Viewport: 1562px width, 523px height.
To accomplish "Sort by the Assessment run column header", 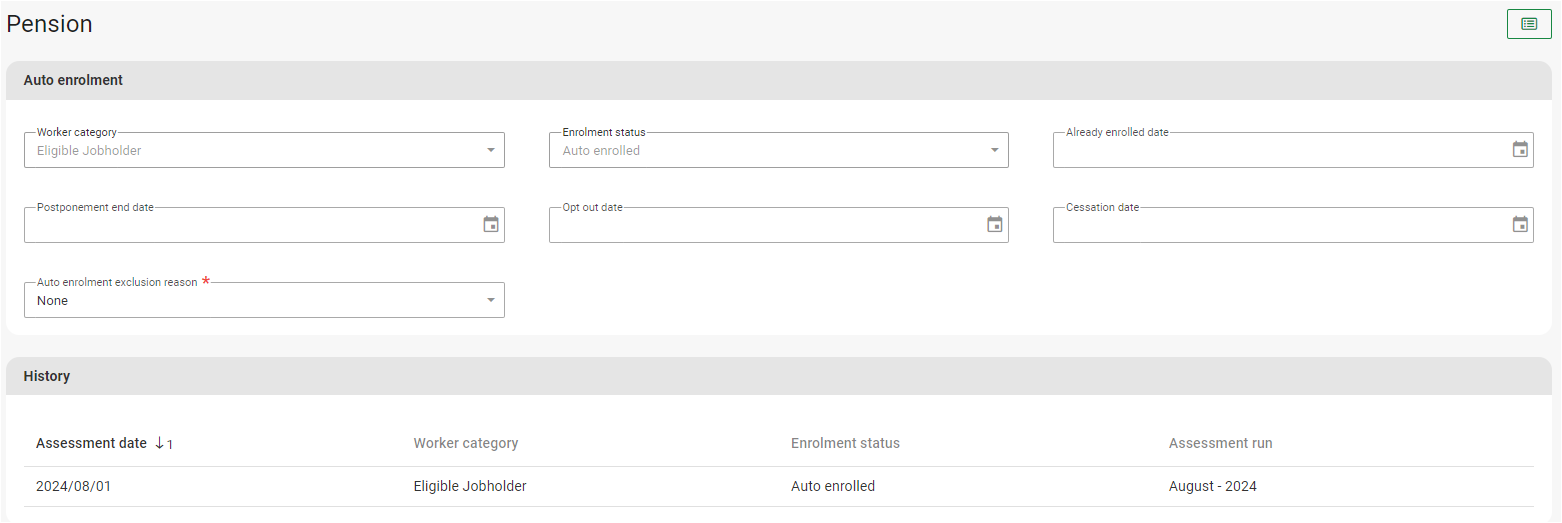I will 1220,443.
